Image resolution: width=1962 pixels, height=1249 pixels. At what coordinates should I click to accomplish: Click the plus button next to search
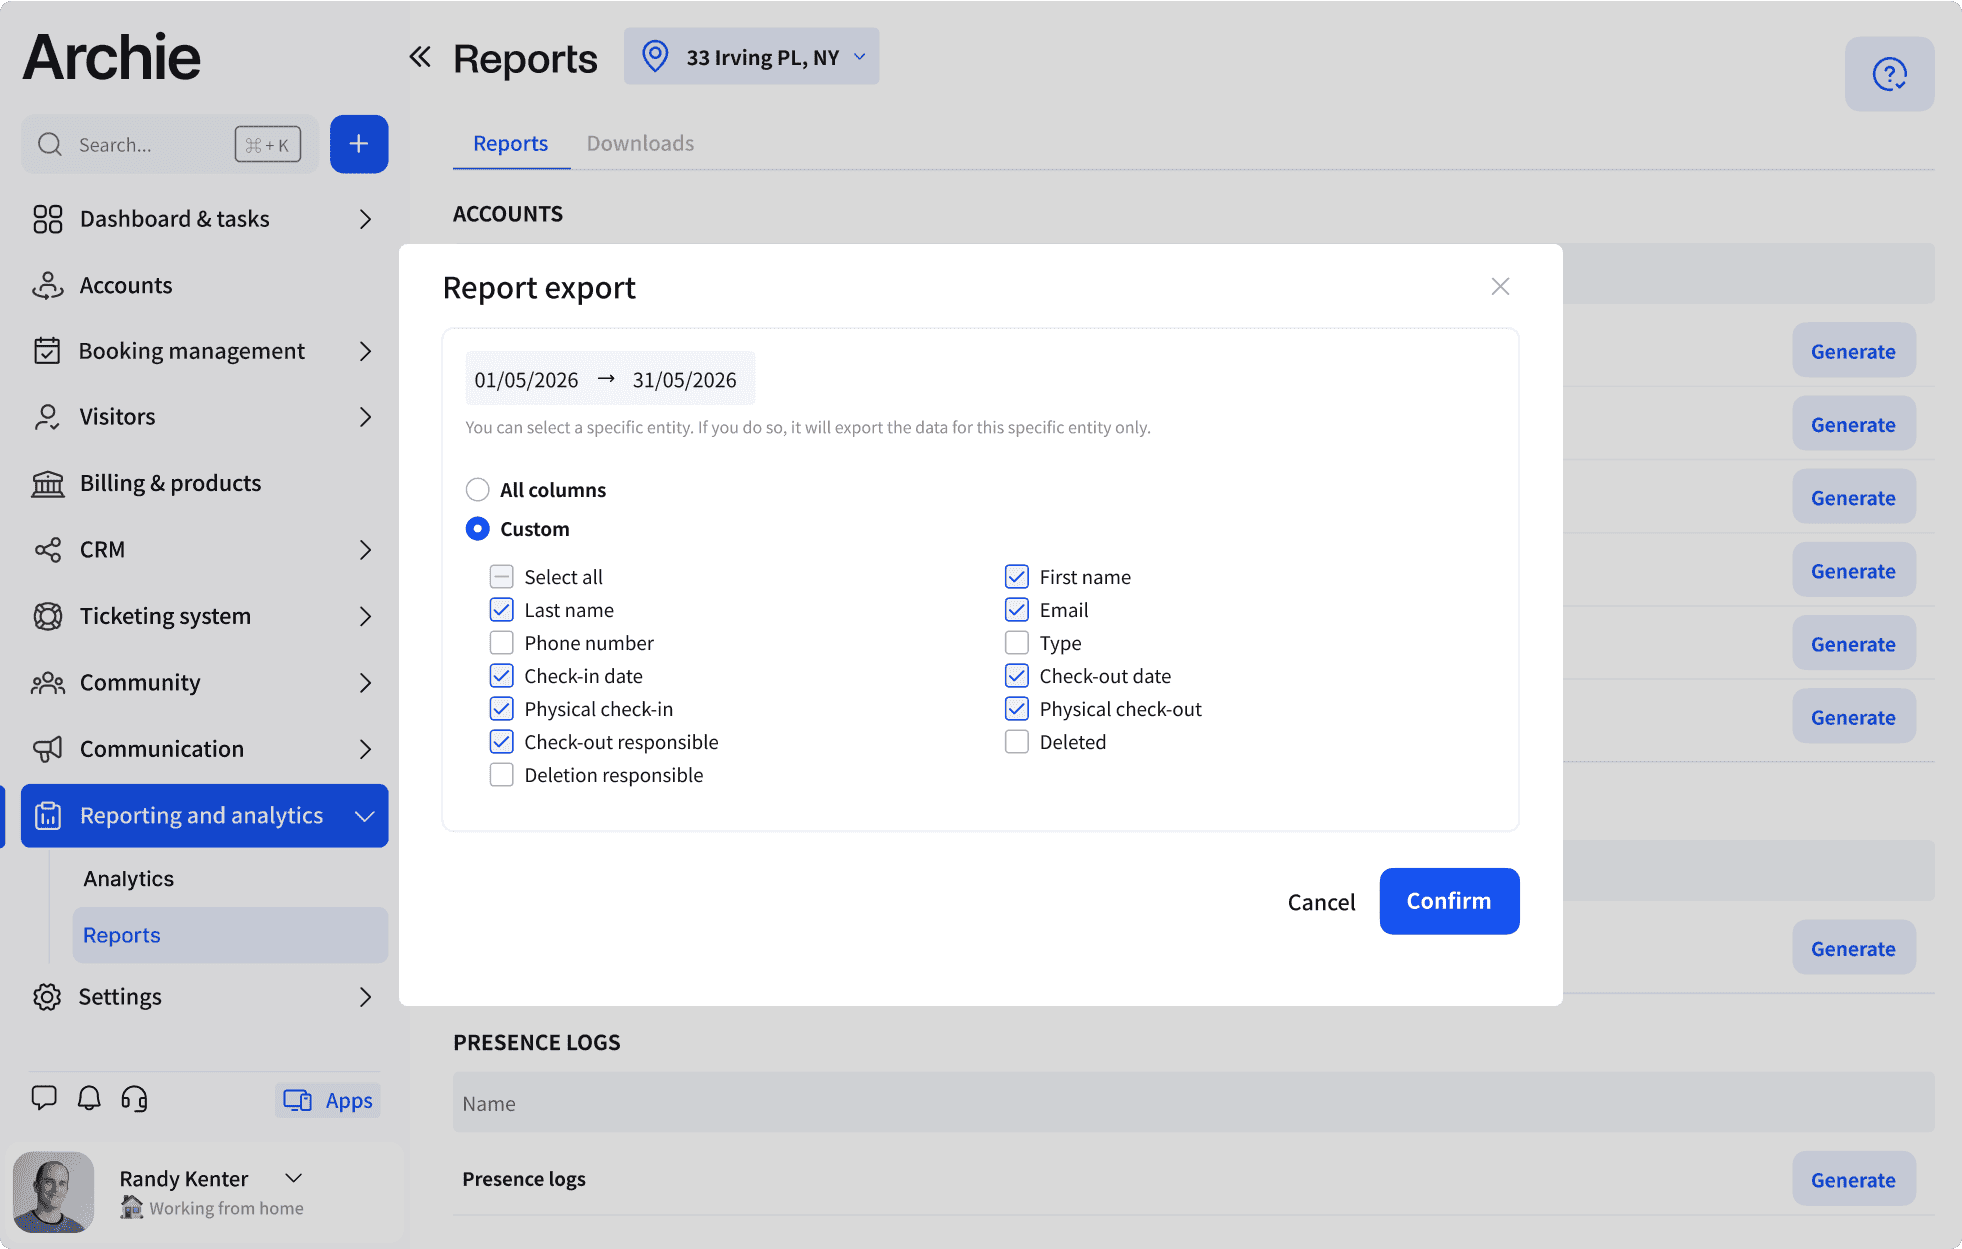pos(359,144)
